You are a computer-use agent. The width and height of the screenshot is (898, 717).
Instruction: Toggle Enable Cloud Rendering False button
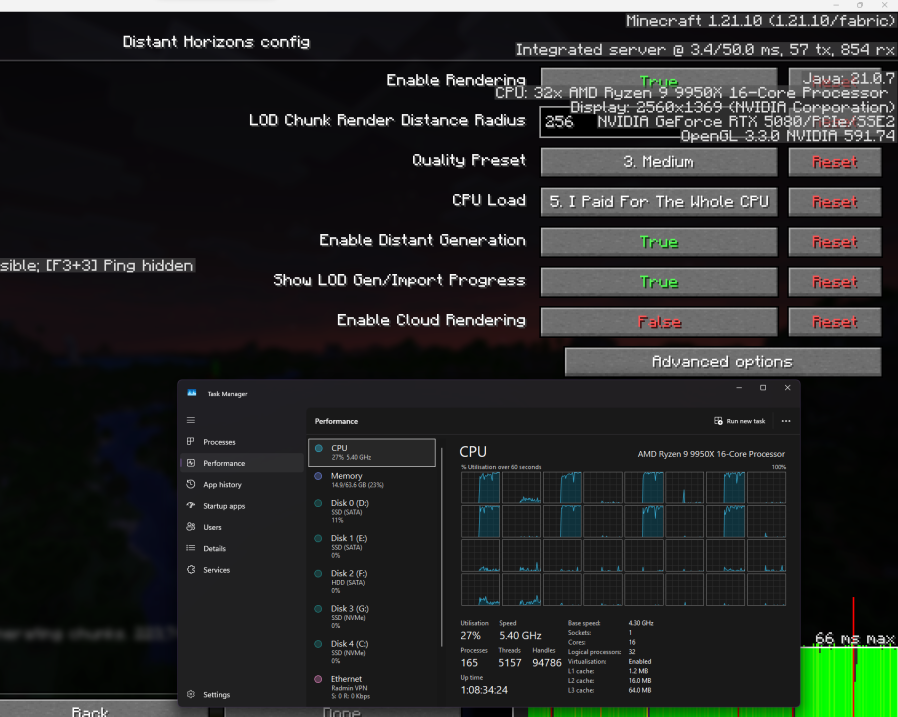(x=659, y=322)
